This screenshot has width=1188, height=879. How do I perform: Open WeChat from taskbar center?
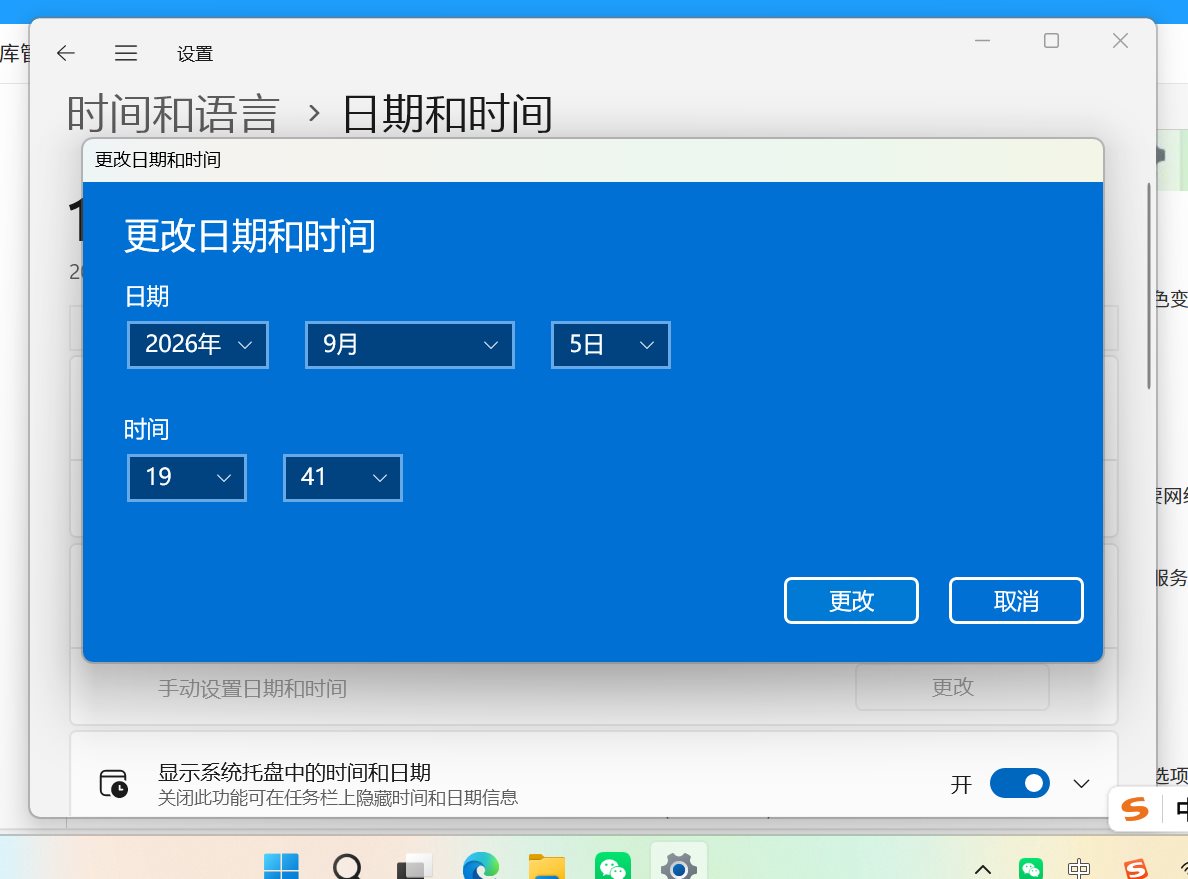[613, 867]
